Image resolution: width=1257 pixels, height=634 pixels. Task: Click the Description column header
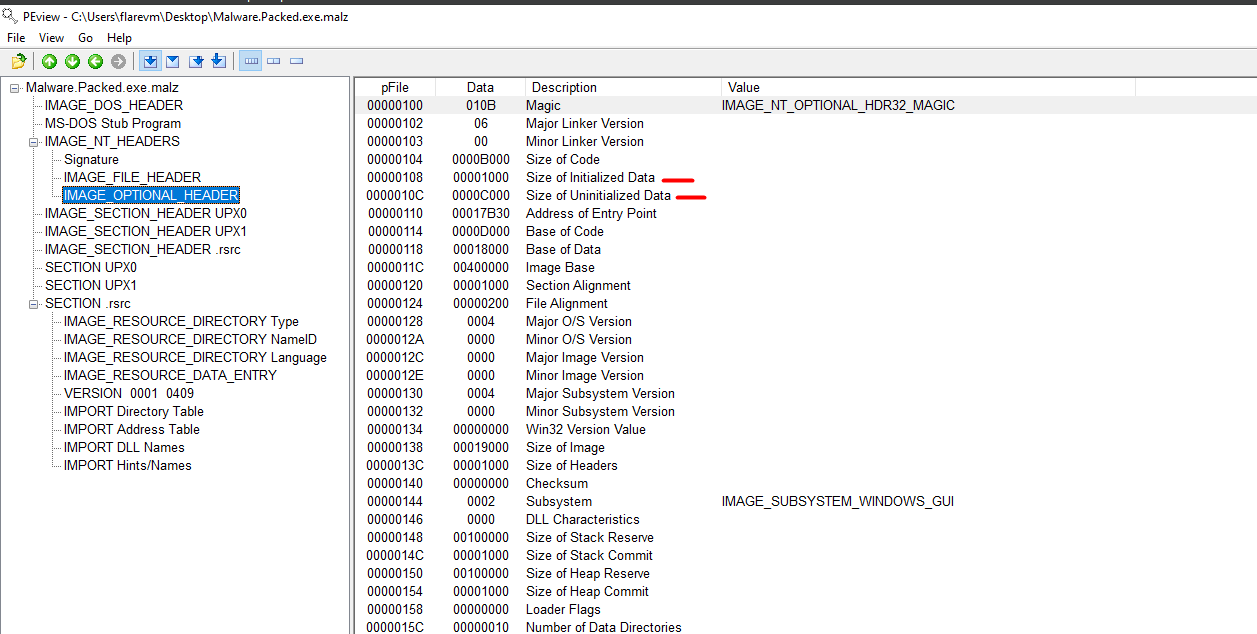(x=564, y=87)
